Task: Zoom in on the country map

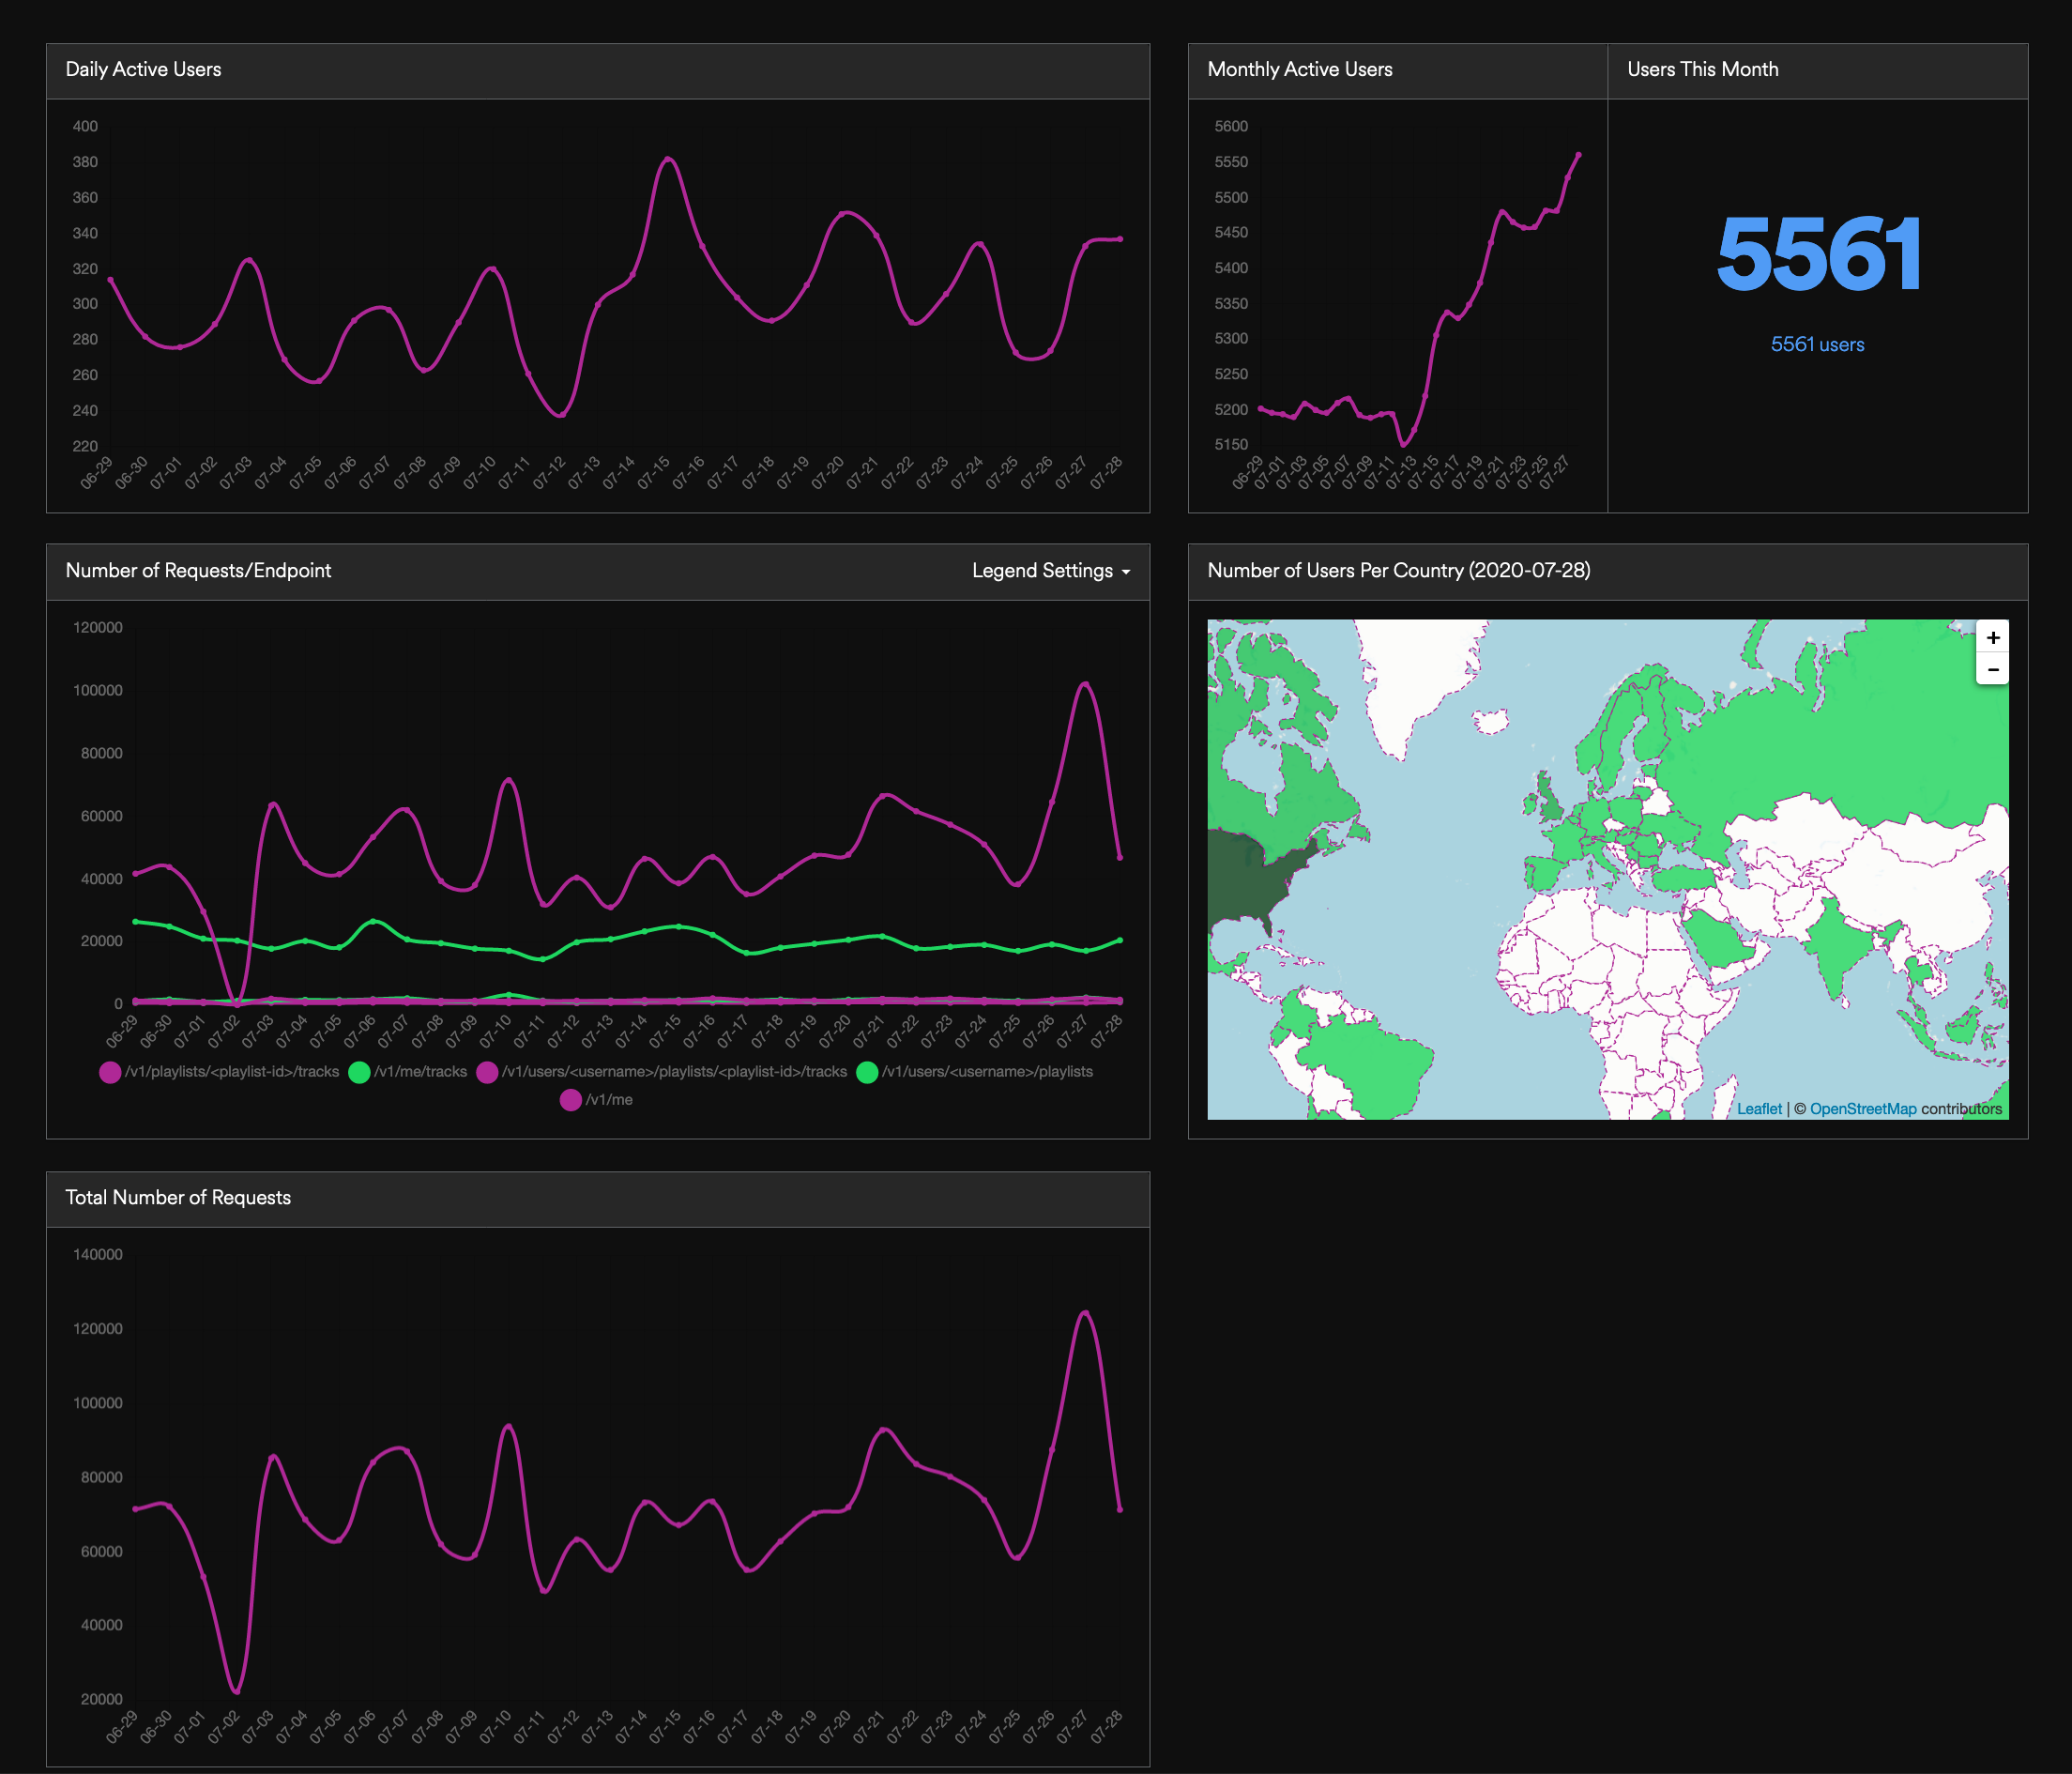Action: pos(1992,637)
